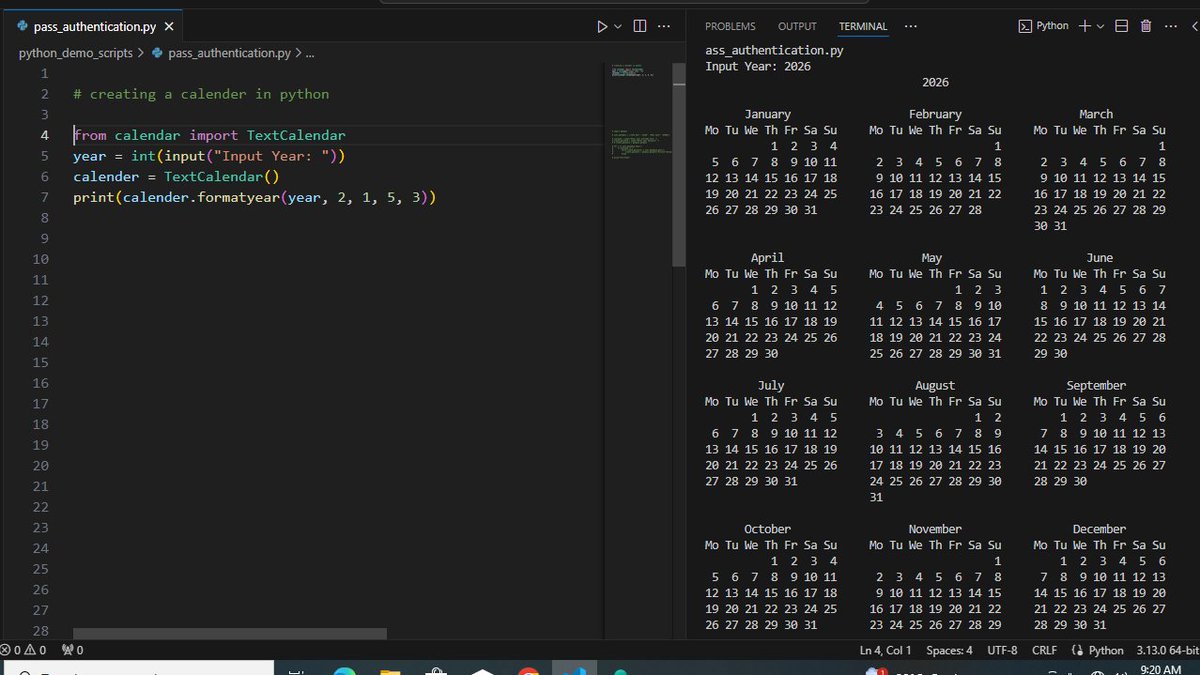Change end of line sequence CRLF
The width and height of the screenshot is (1200, 675).
point(1044,650)
